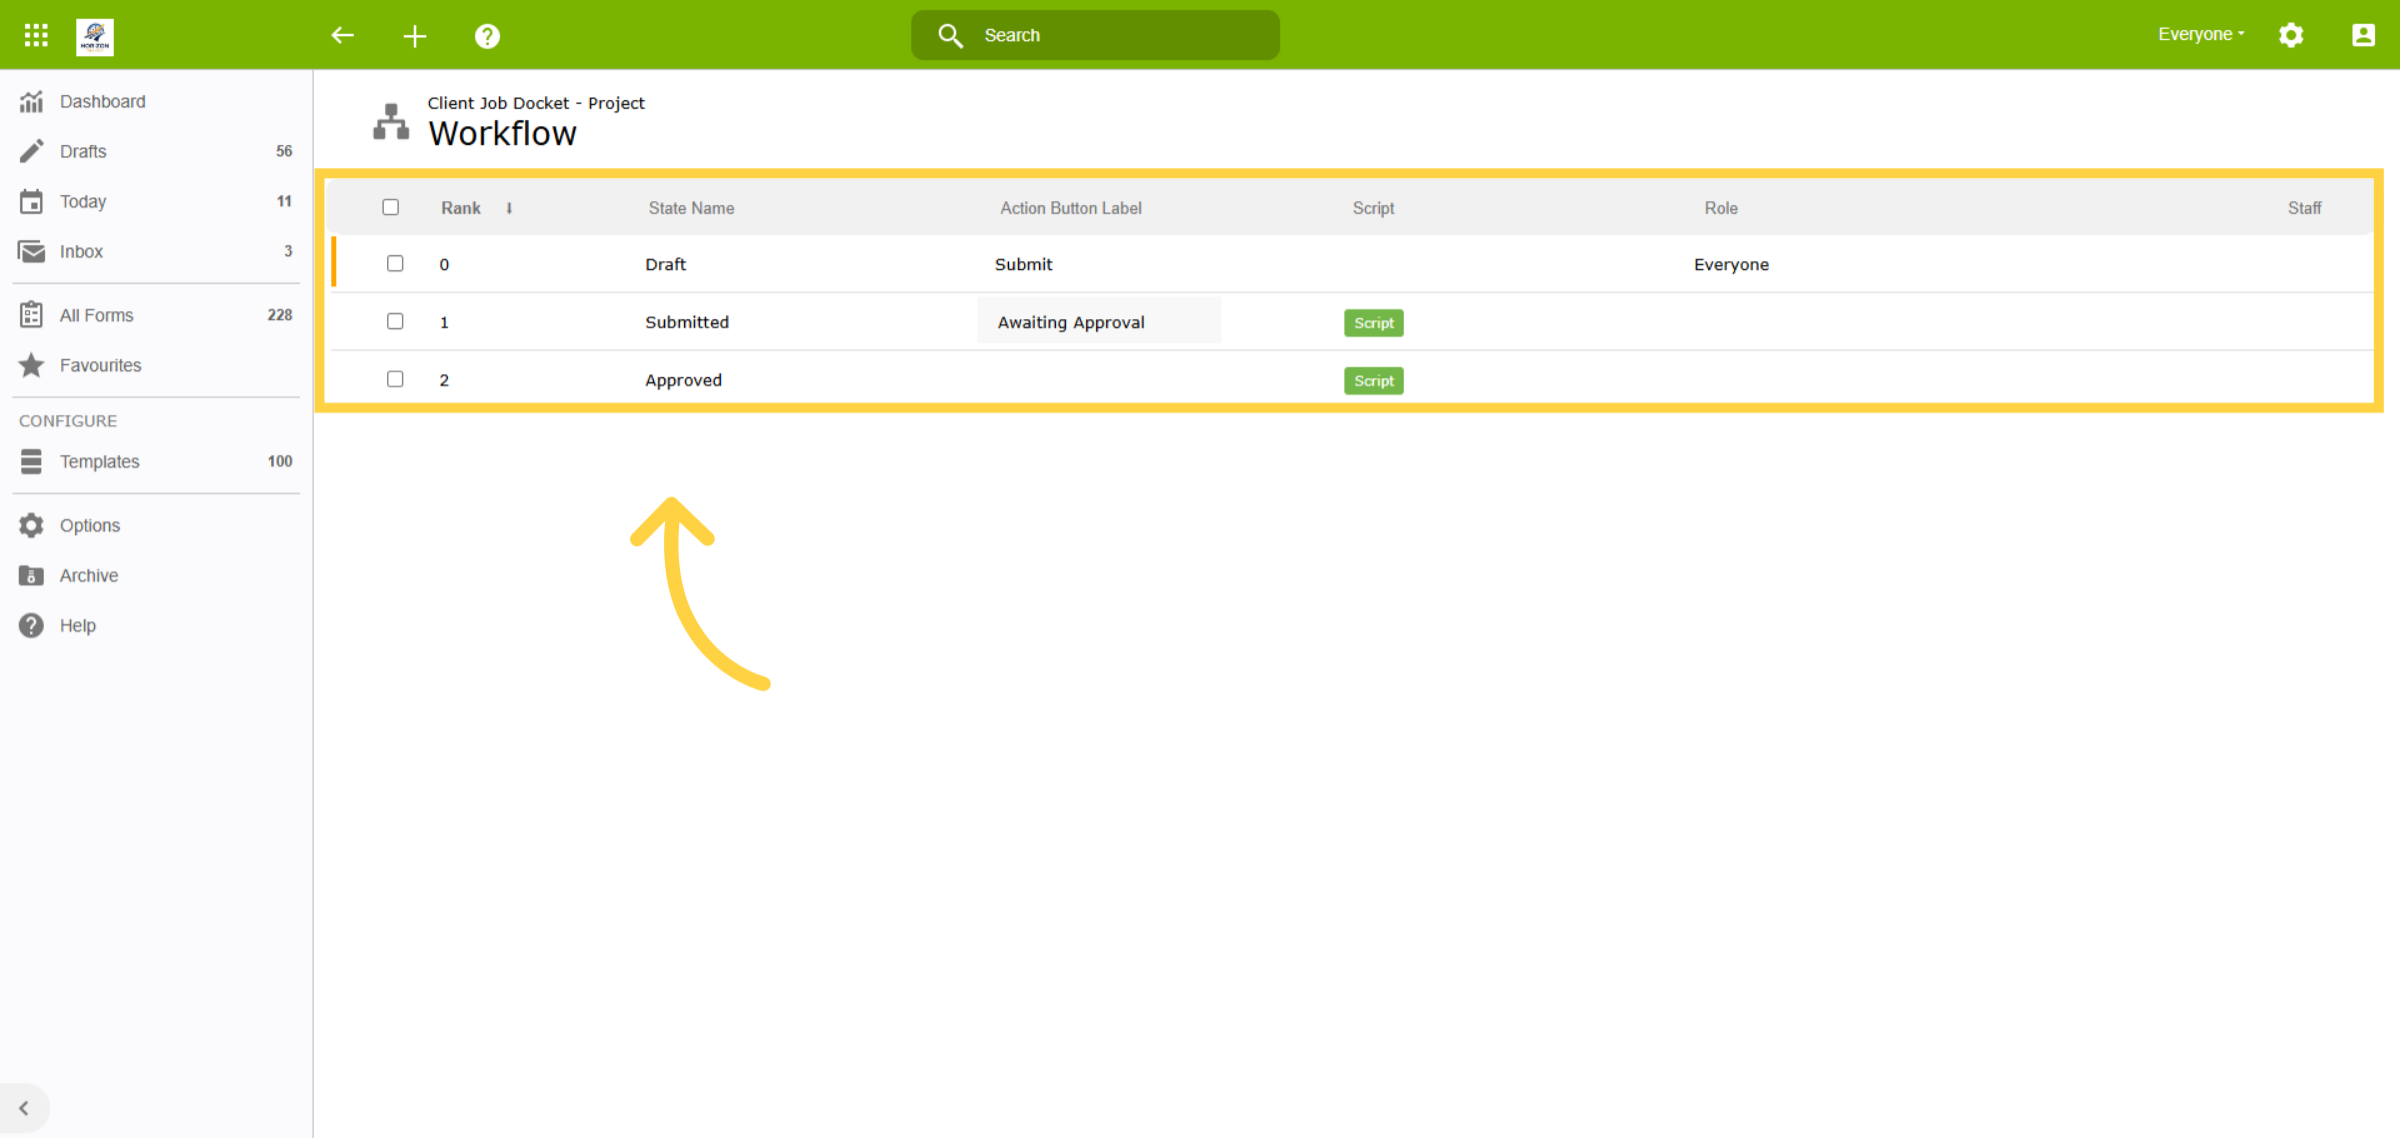
Task: Collapse the sidebar with chevron
Action: [23, 1108]
